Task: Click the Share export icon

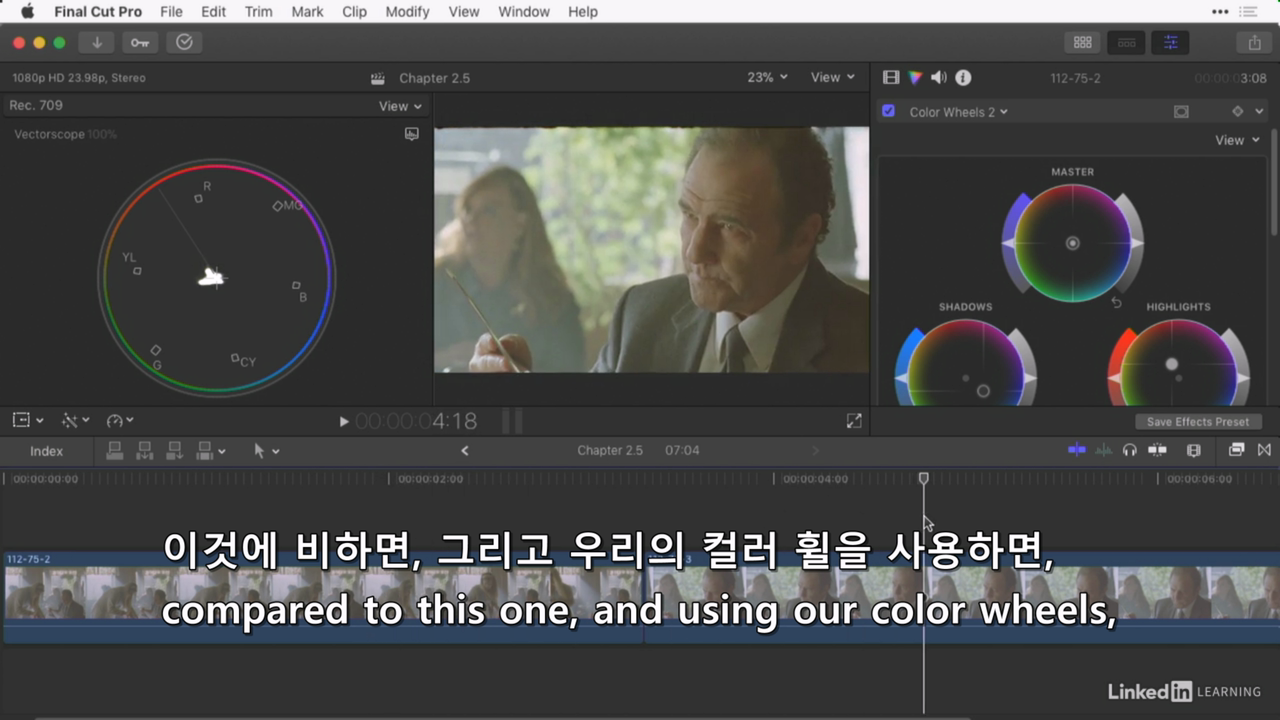Action: tap(1254, 42)
